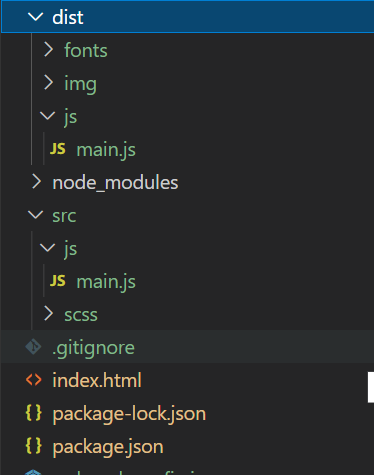Expand the node_modules folder chevron

pos(36,182)
